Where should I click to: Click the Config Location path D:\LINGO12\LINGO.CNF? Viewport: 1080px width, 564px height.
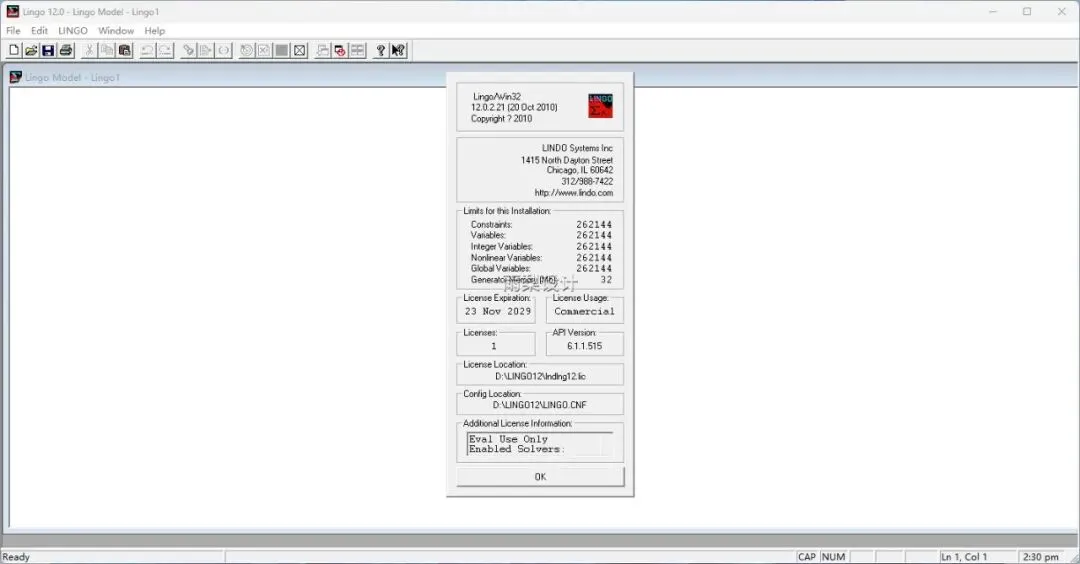coord(540,405)
